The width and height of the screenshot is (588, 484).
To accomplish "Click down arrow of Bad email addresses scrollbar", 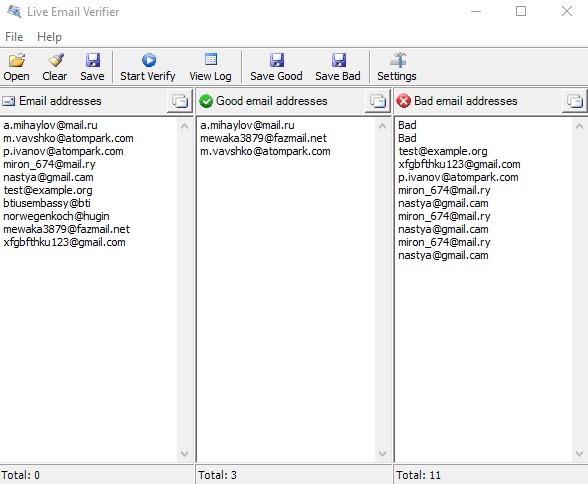I will tap(579, 454).
